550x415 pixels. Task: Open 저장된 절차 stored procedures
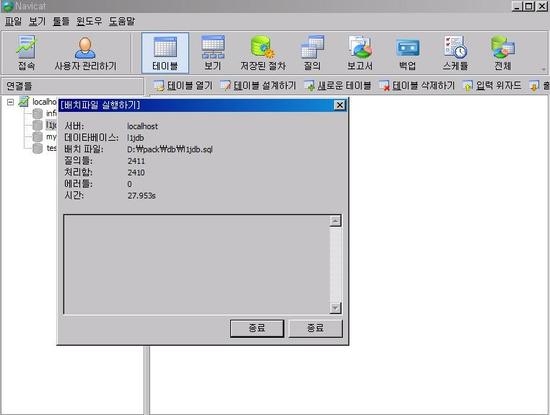263,53
